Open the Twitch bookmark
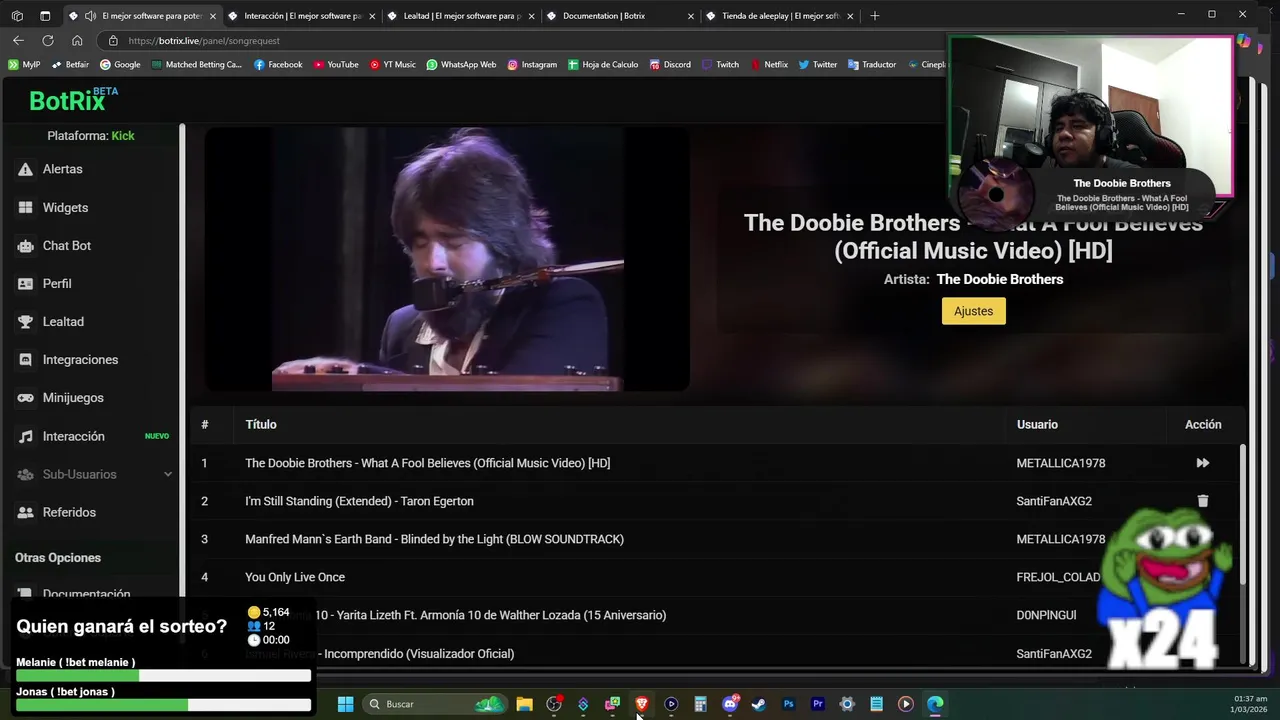1280x720 pixels. (720, 64)
